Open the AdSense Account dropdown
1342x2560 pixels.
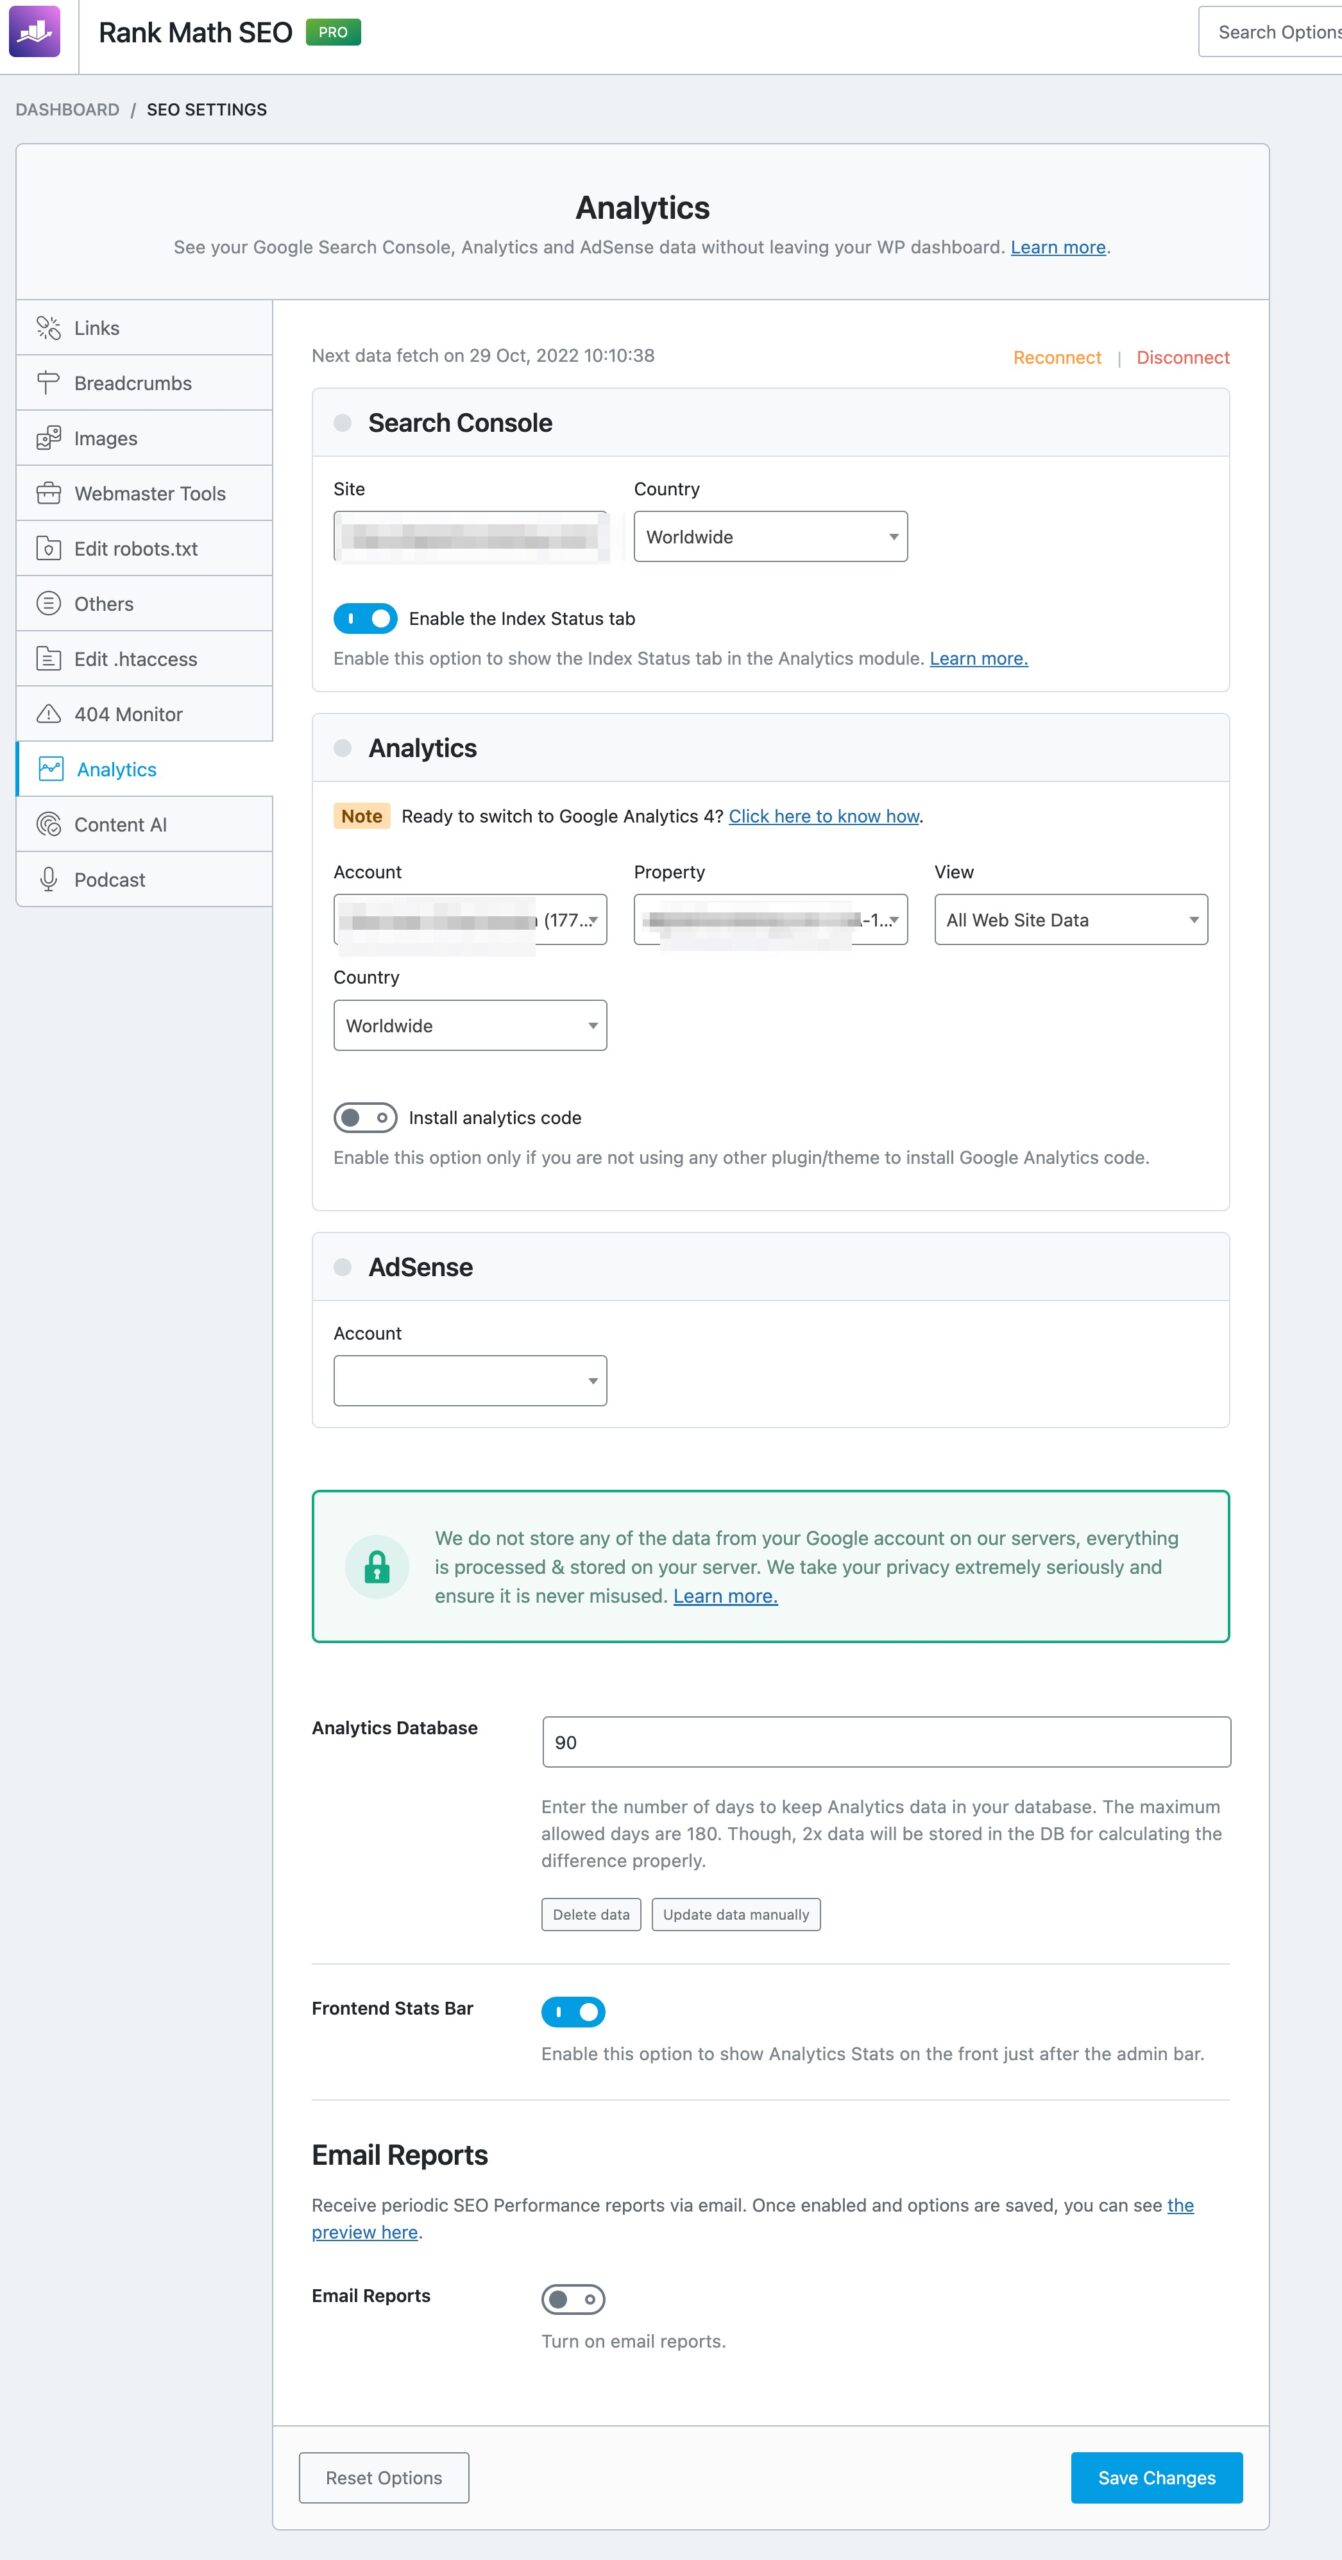click(470, 1381)
